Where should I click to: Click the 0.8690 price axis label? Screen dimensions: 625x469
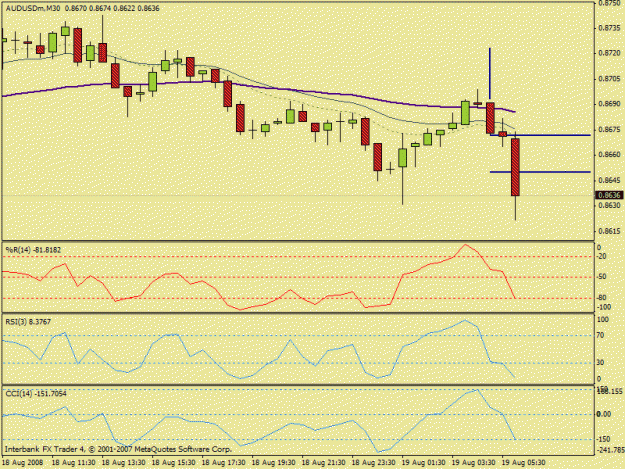609,104
